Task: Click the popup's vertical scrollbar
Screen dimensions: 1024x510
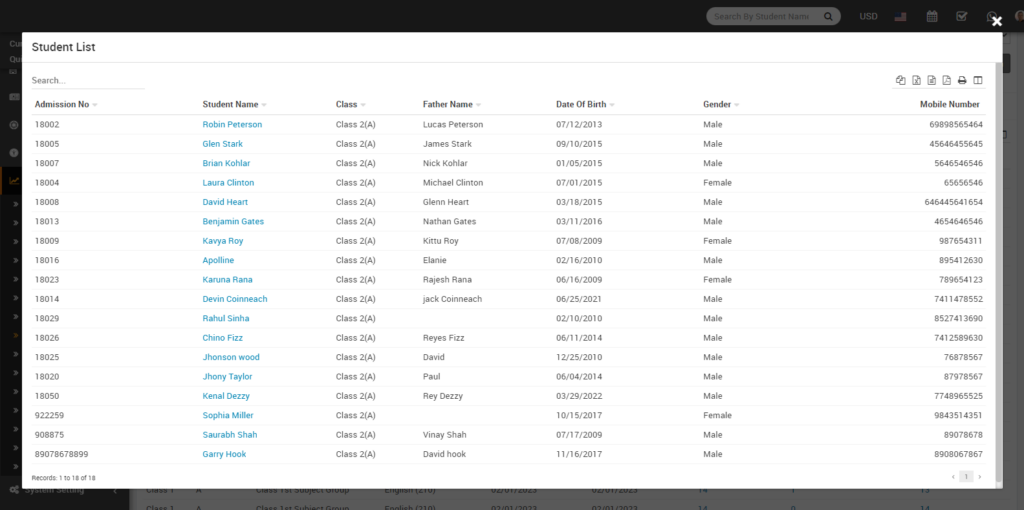Action: coord(999,271)
